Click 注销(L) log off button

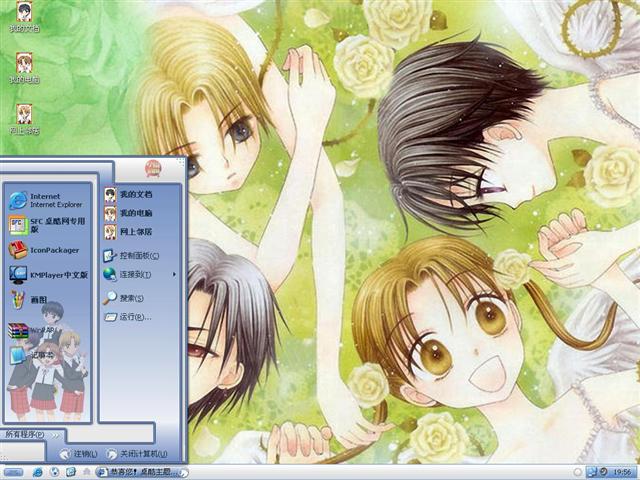click(78, 454)
